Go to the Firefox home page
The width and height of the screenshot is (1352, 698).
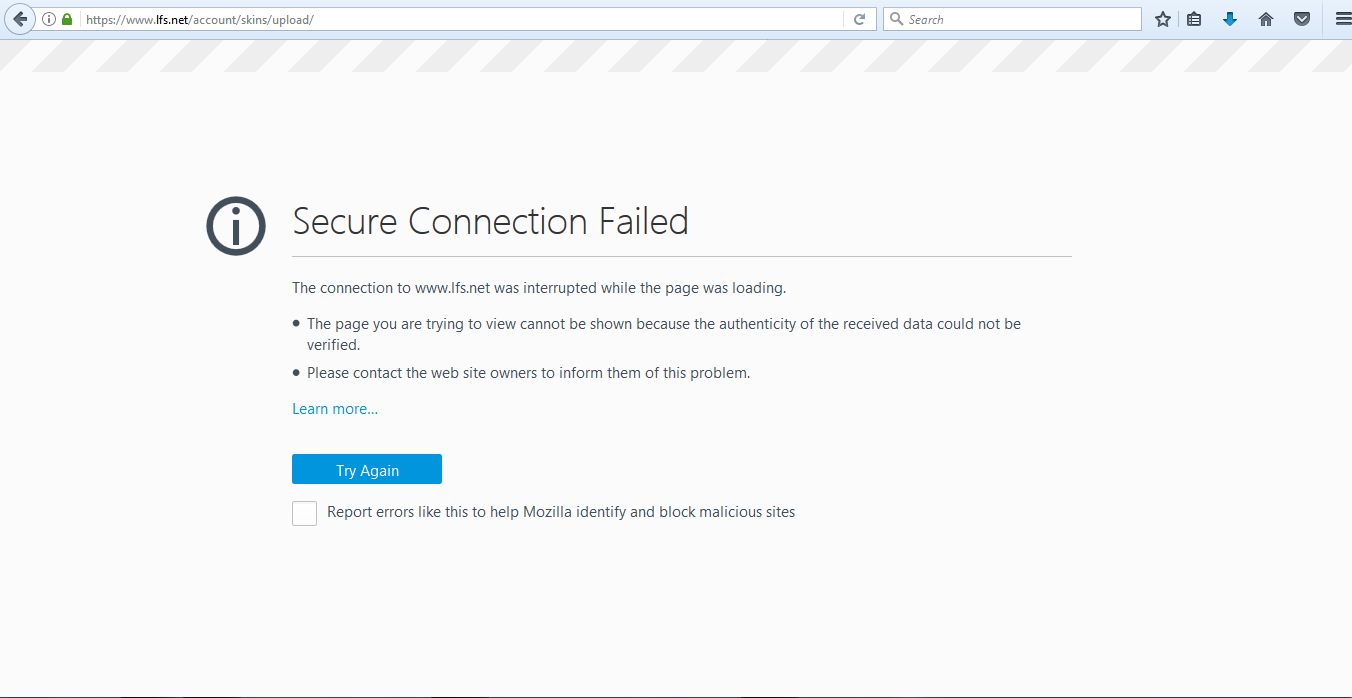tap(1266, 19)
